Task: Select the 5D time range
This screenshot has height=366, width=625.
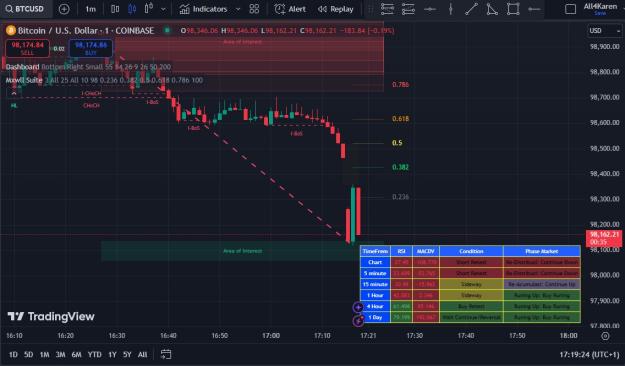Action: coord(28,354)
